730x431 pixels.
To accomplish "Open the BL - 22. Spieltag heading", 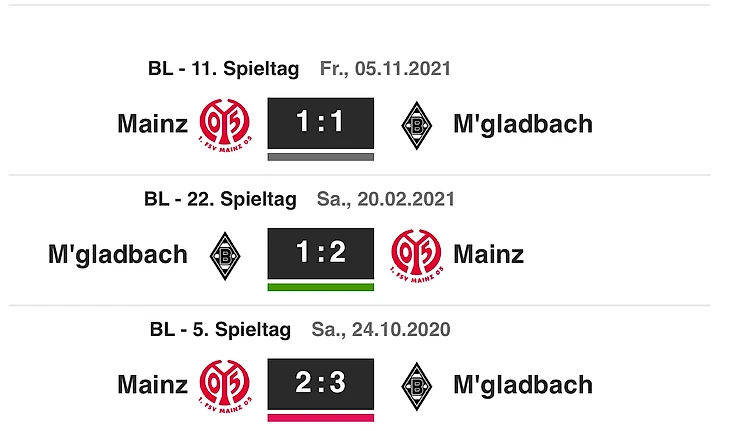I will (220, 199).
